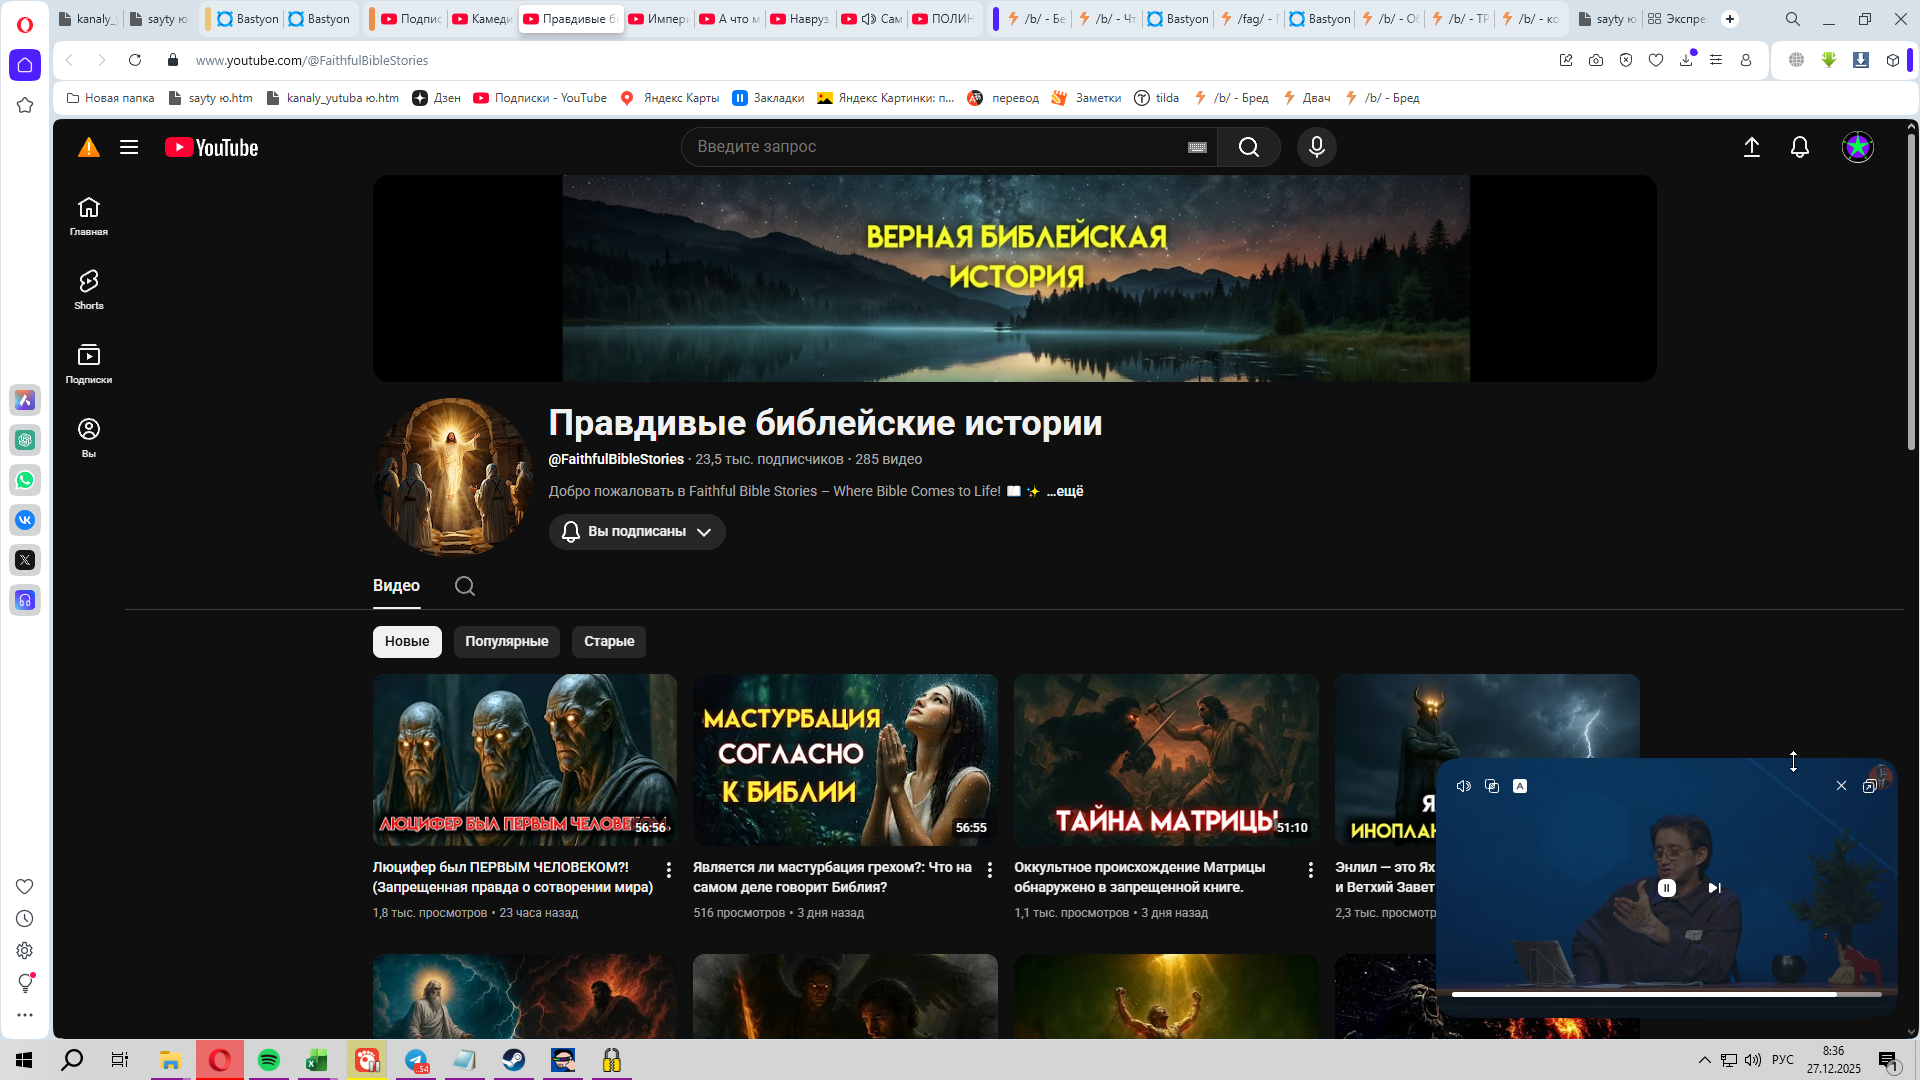
Task: Mute the mini player volume
Action: coord(1463,786)
